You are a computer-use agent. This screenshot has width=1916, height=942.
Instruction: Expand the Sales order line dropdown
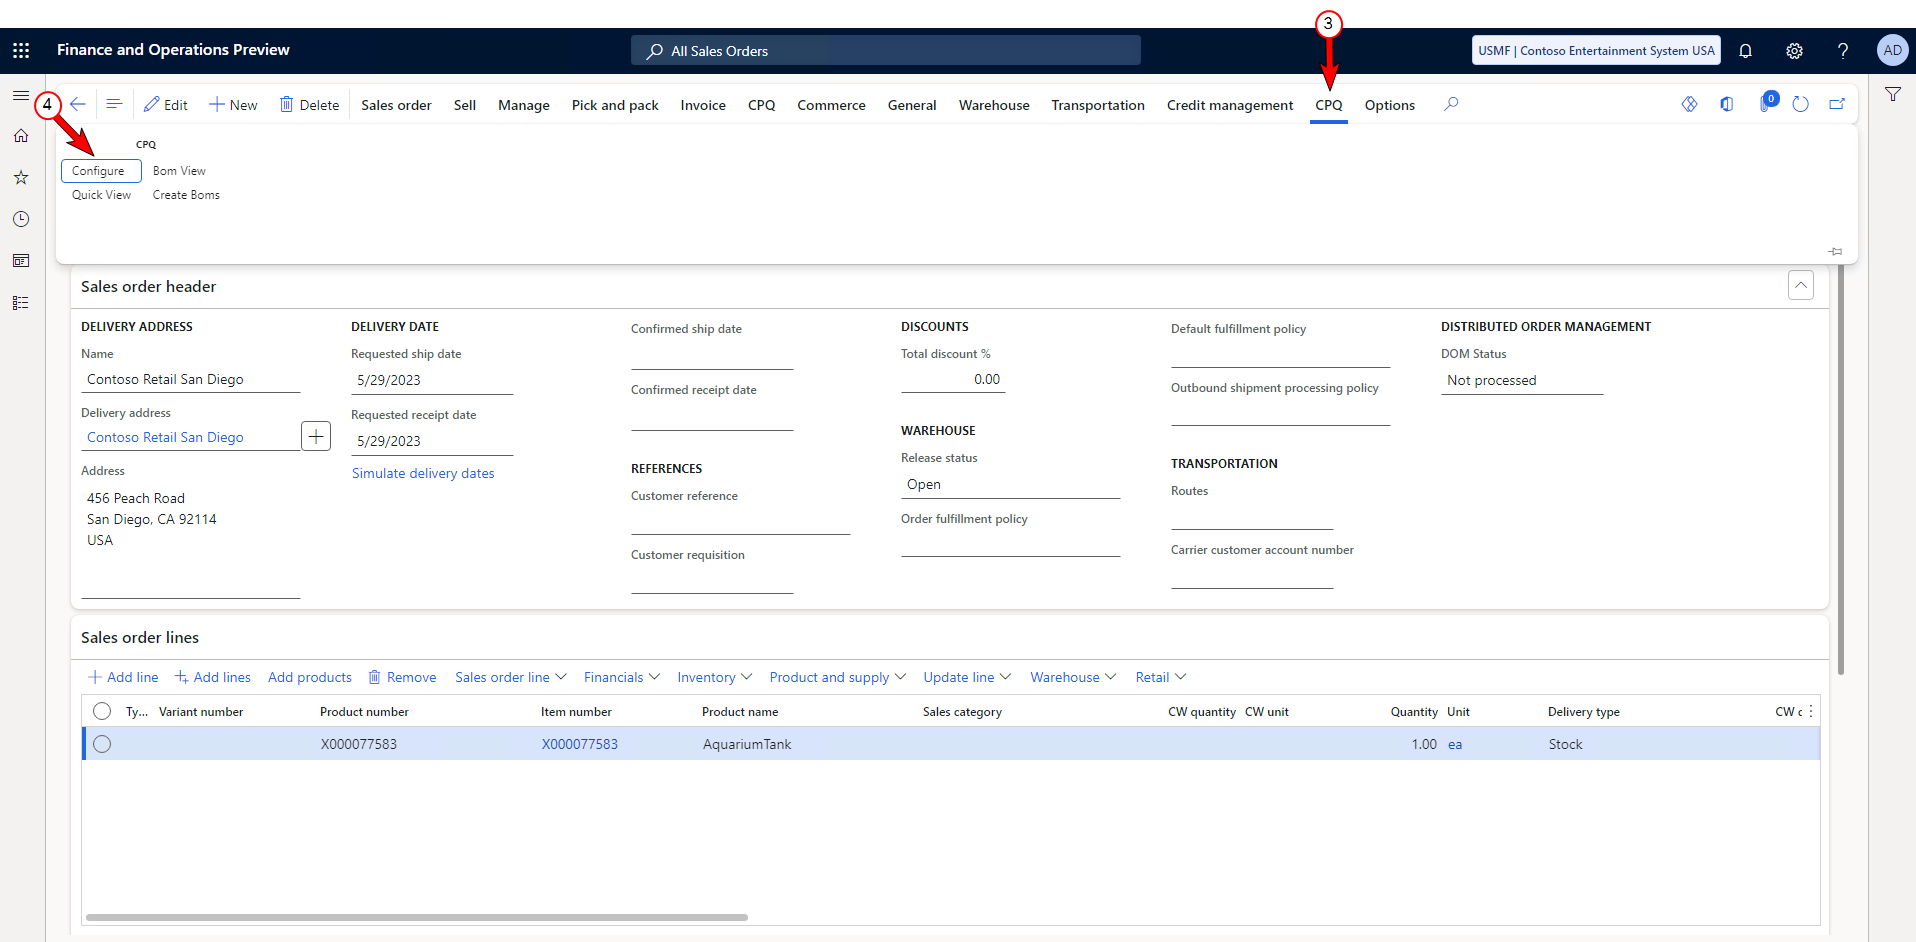tap(511, 677)
